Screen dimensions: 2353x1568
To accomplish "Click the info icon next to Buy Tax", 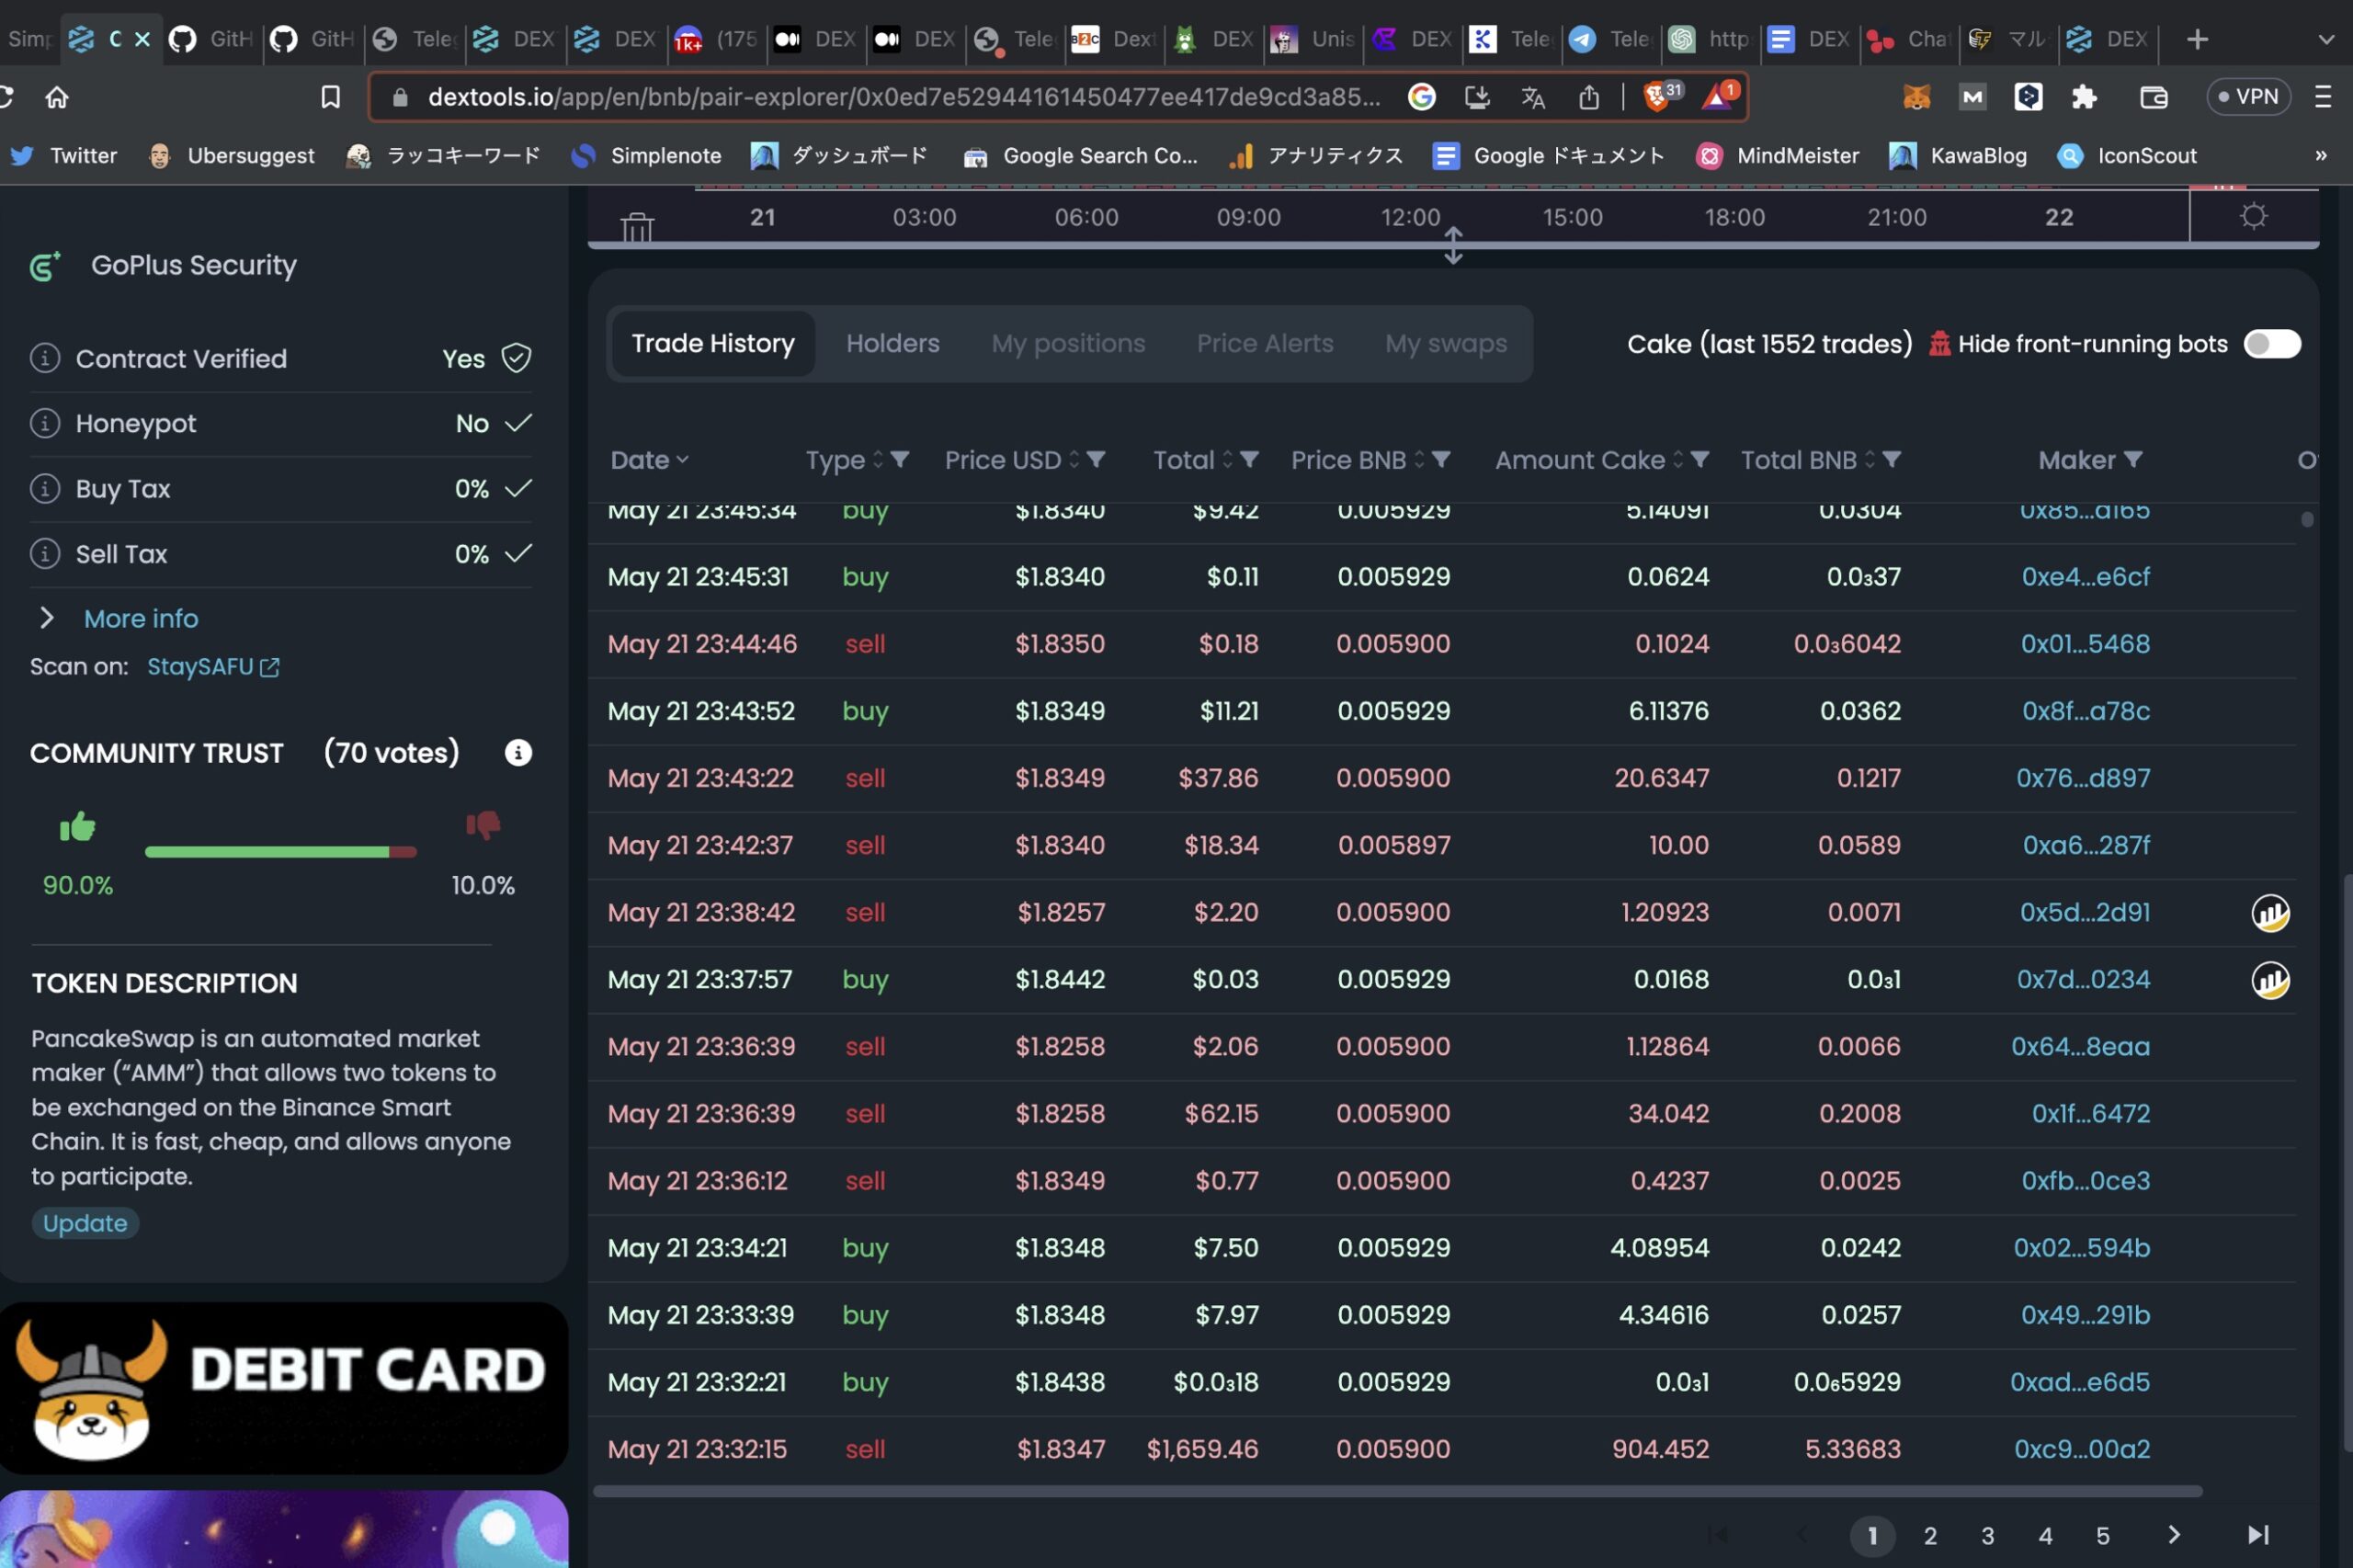I will point(46,488).
